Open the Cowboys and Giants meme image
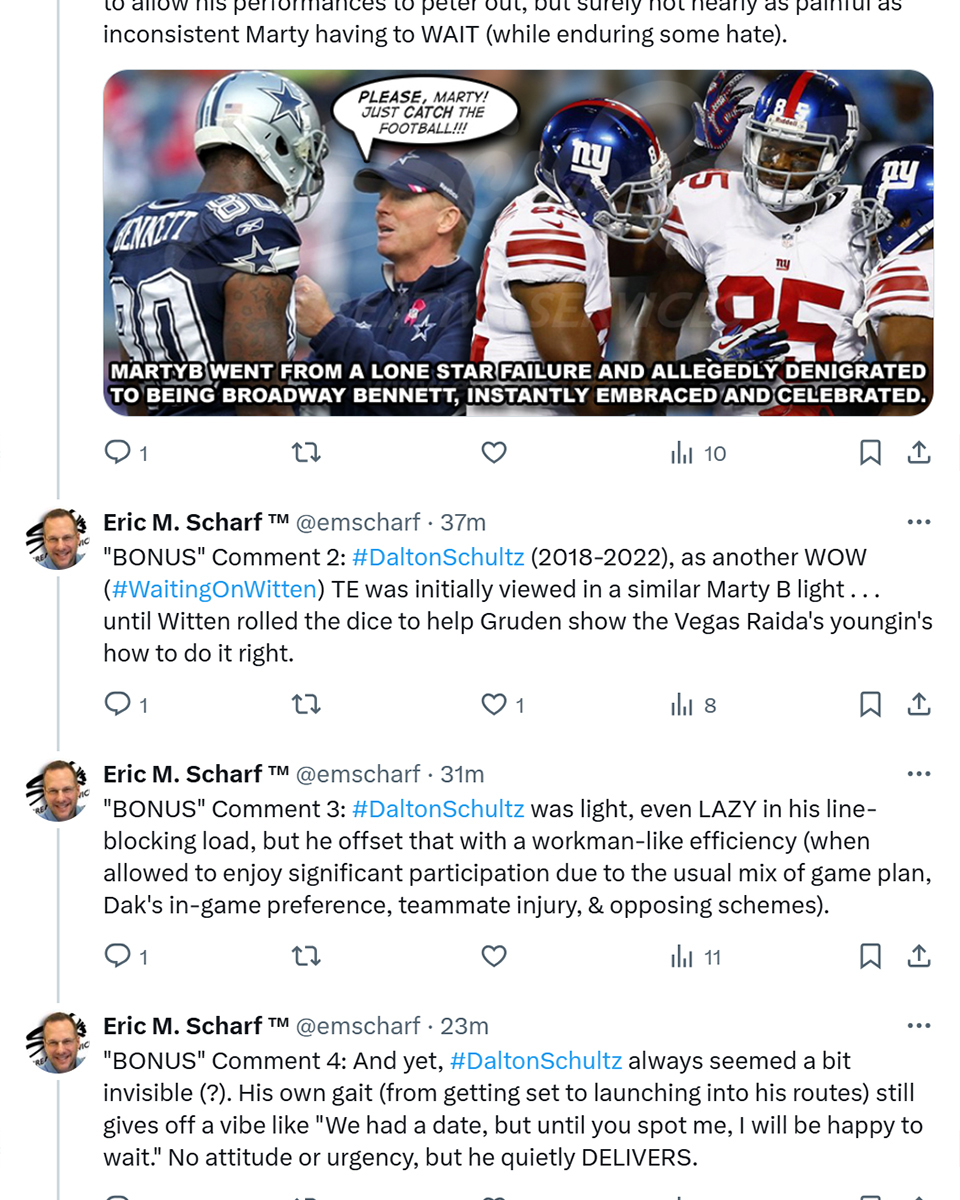This screenshot has width=960, height=1200. tap(518, 243)
